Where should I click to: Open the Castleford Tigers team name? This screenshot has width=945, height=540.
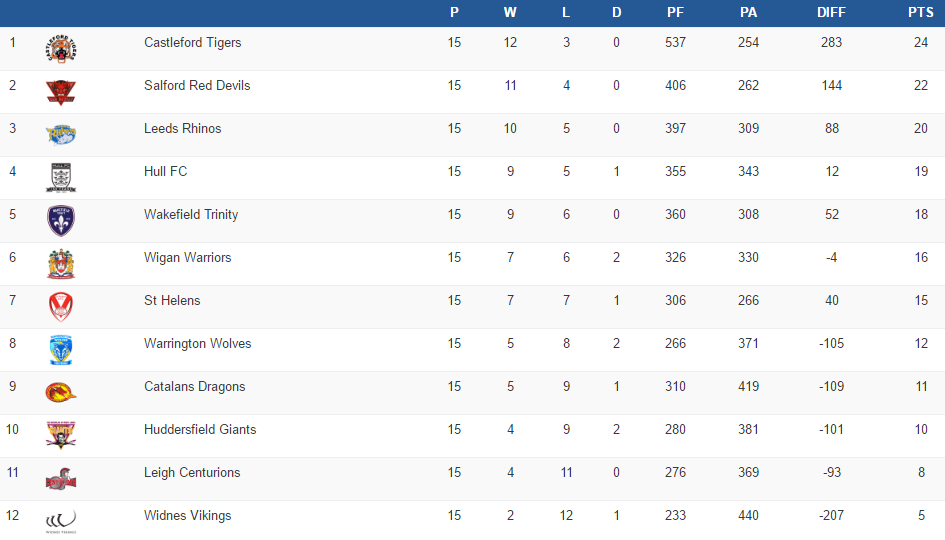click(x=193, y=43)
